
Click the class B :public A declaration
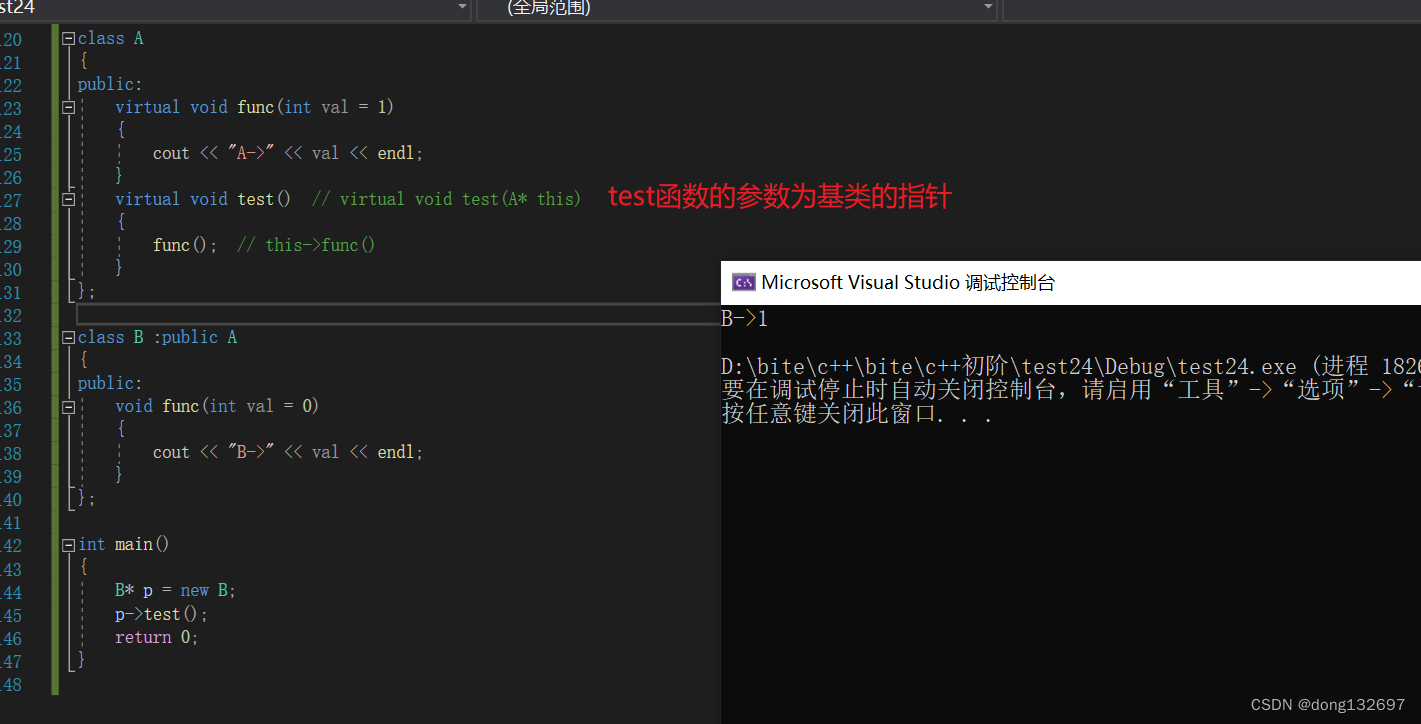tap(157, 337)
